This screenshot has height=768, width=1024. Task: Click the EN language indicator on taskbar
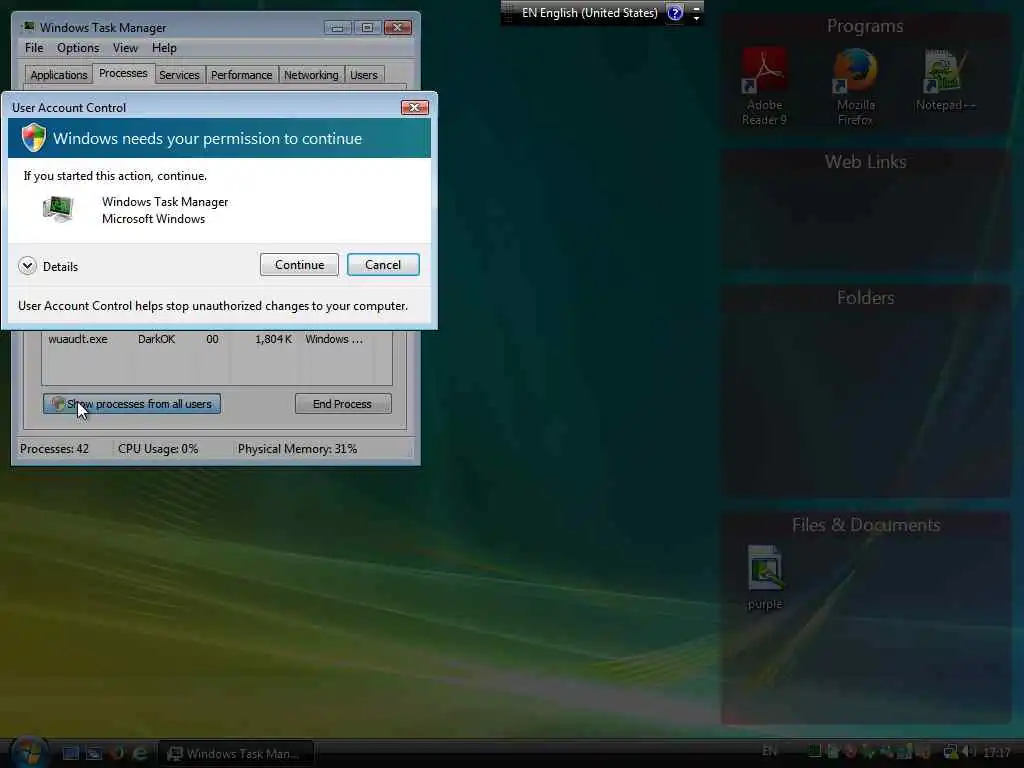[x=770, y=752]
